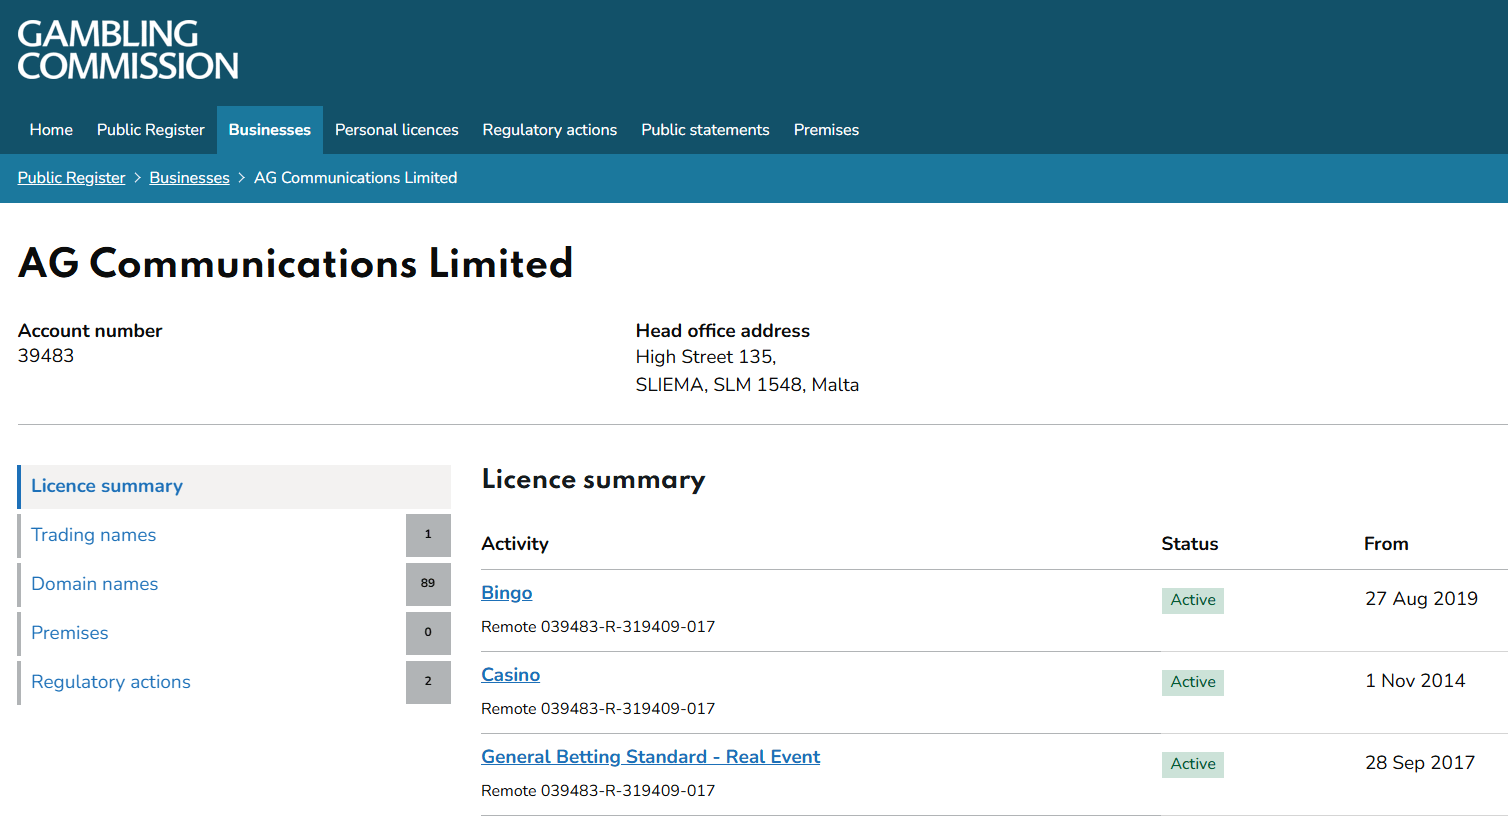Screen dimensions: 1508x840
Task: Select the address line SLIEMA, SLM 1548, Malta
Action: pyautogui.click(x=747, y=385)
